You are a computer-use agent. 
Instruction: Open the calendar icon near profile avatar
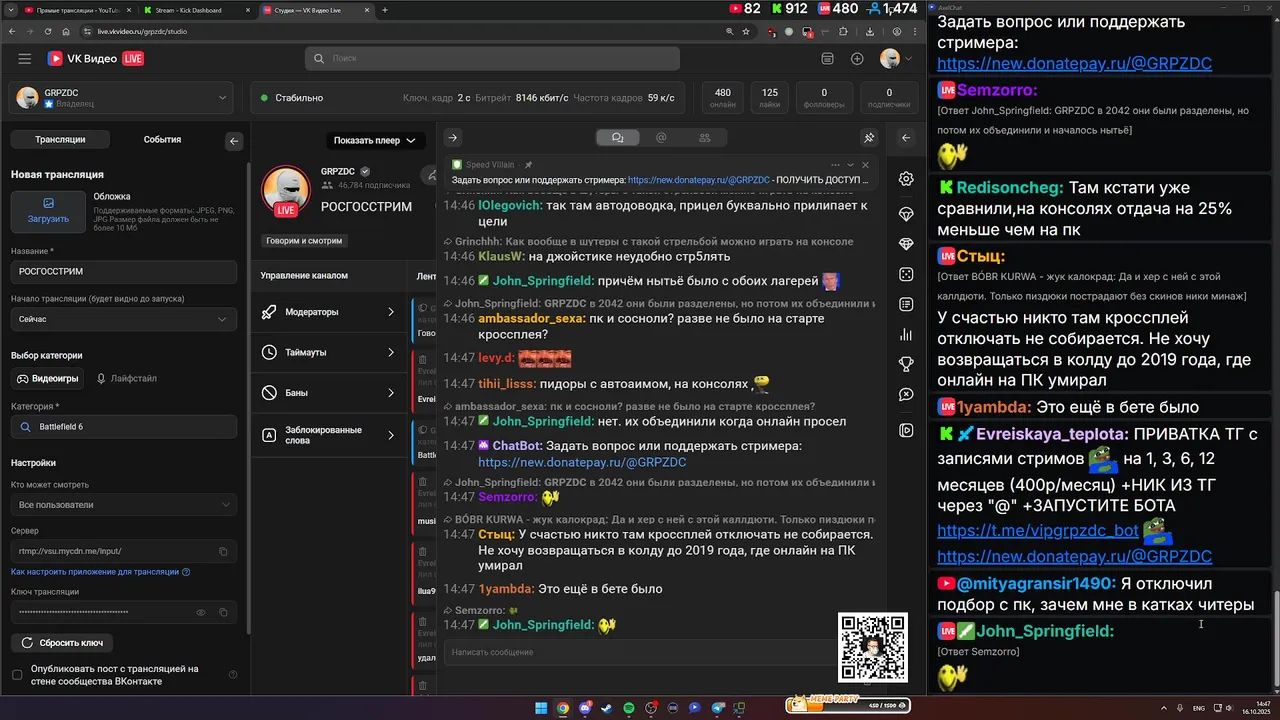[x=826, y=59]
